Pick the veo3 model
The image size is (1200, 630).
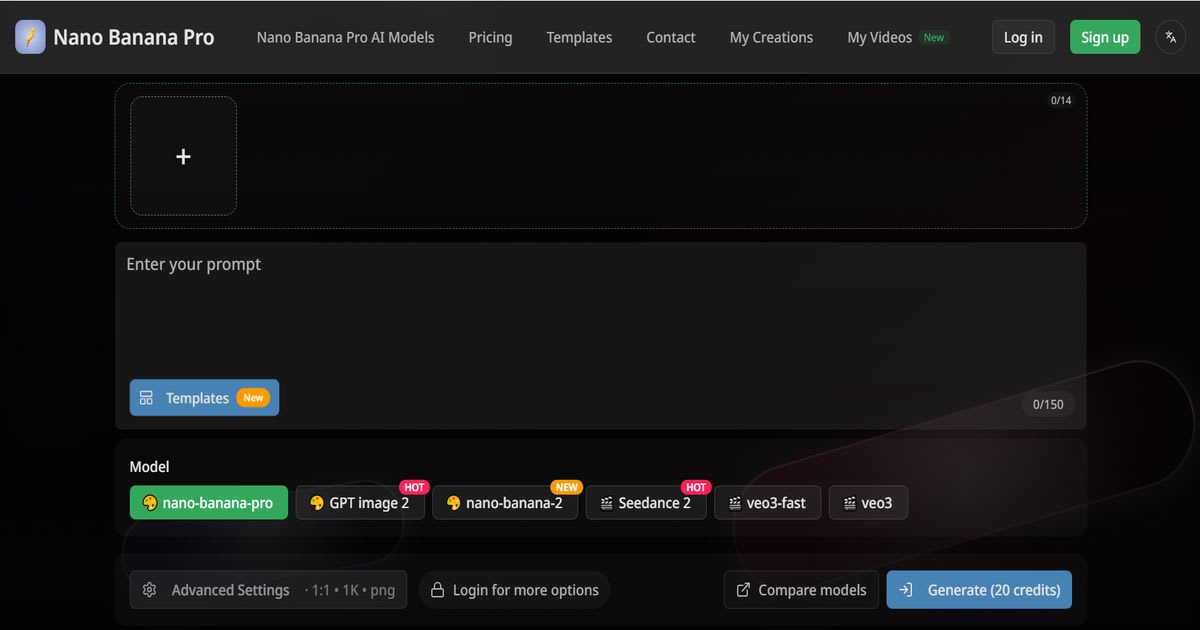coord(869,503)
